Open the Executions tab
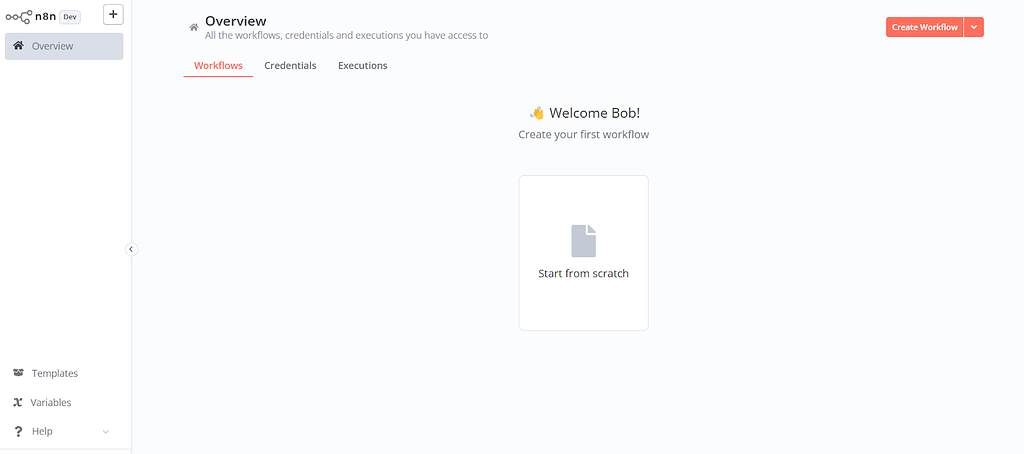The image size is (1024, 454). (x=362, y=66)
